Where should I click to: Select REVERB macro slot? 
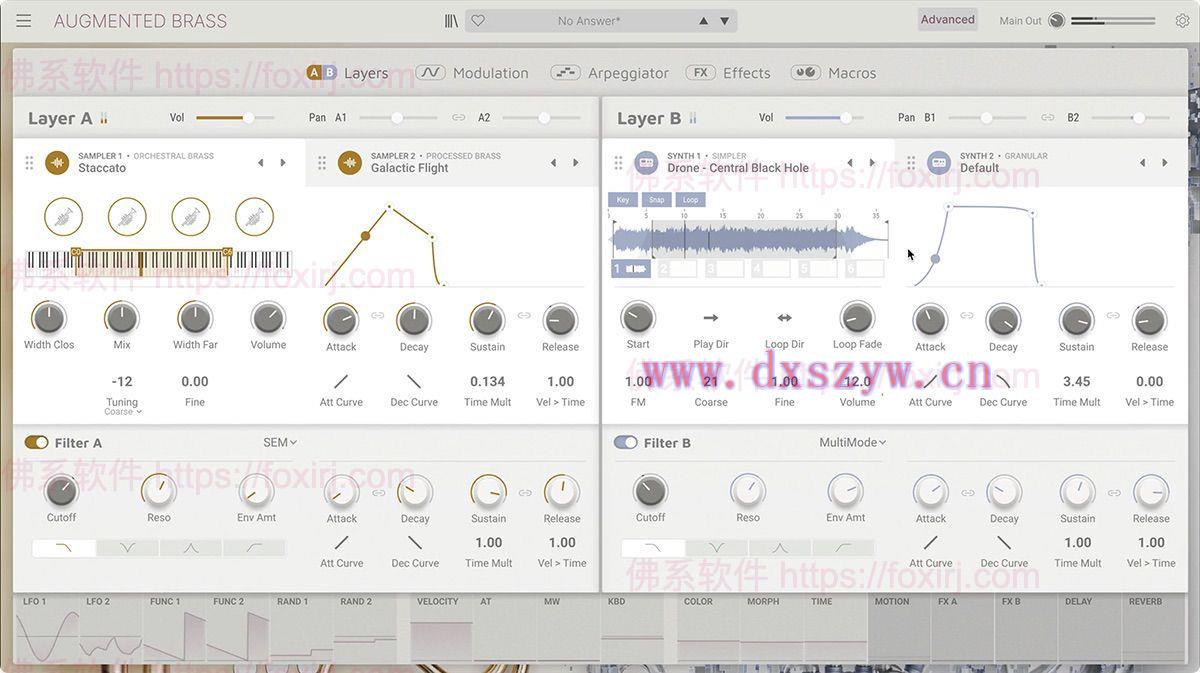[1152, 629]
